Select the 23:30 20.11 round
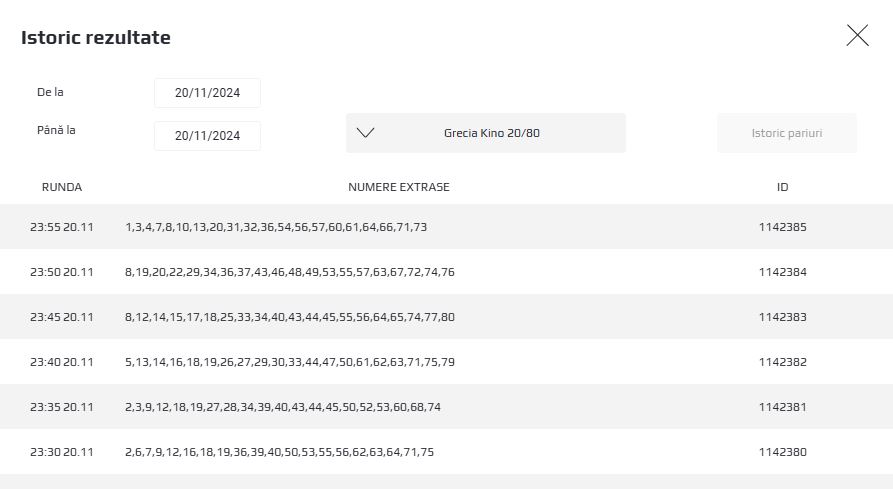This screenshot has width=893, height=489. click(446, 451)
